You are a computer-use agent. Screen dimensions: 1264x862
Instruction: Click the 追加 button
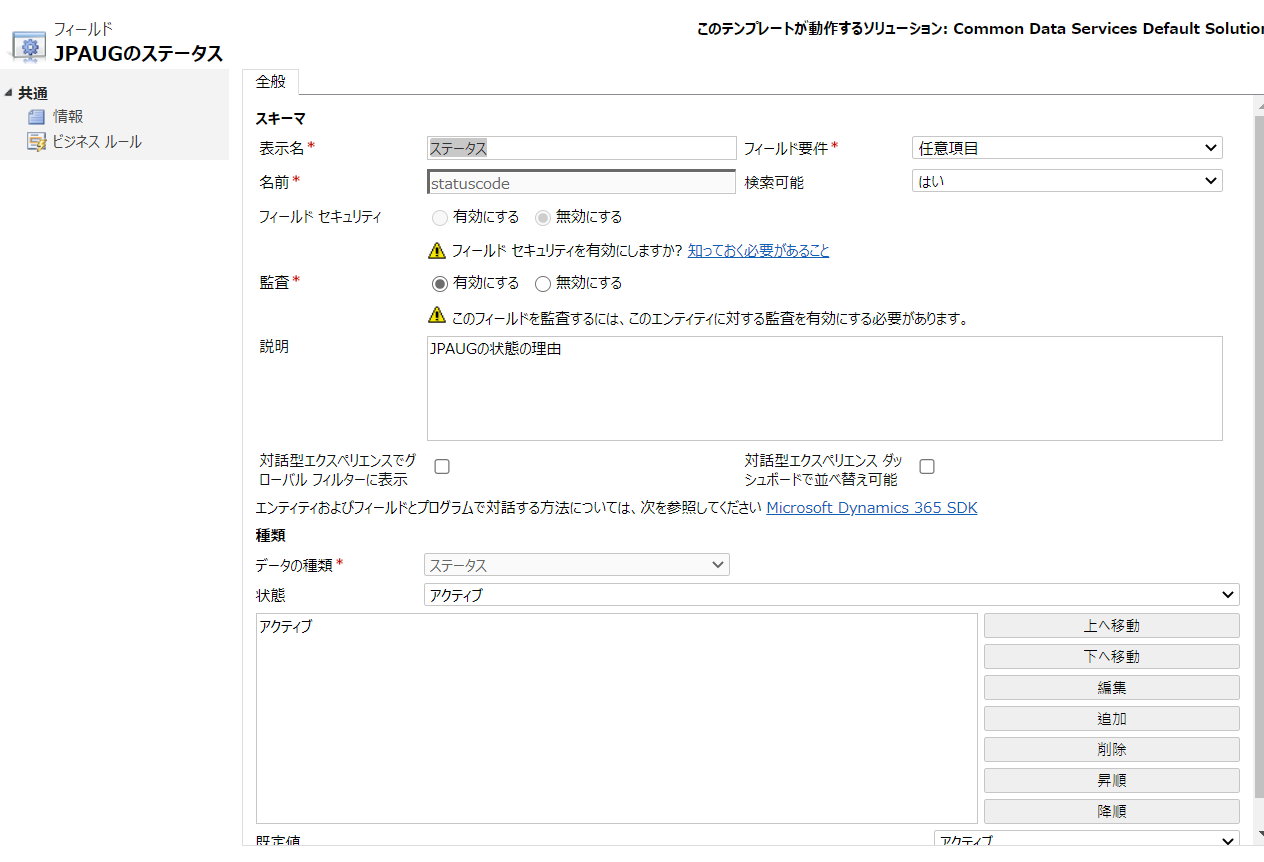point(1112,719)
